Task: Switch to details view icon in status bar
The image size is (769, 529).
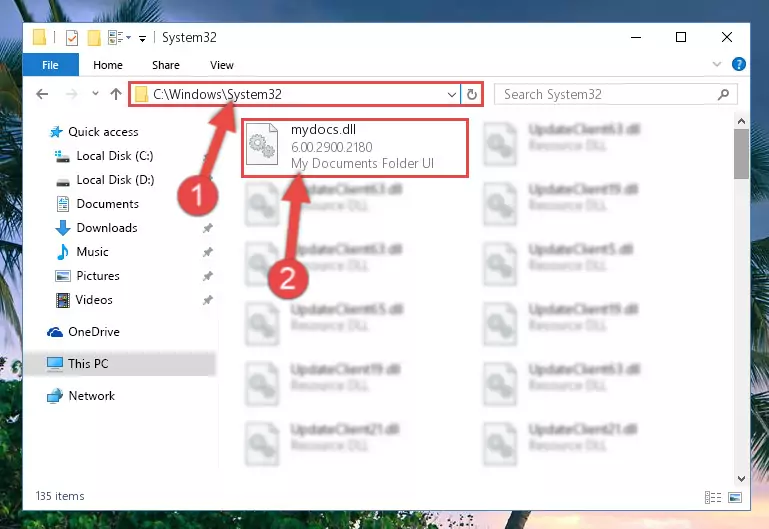Action: click(713, 498)
